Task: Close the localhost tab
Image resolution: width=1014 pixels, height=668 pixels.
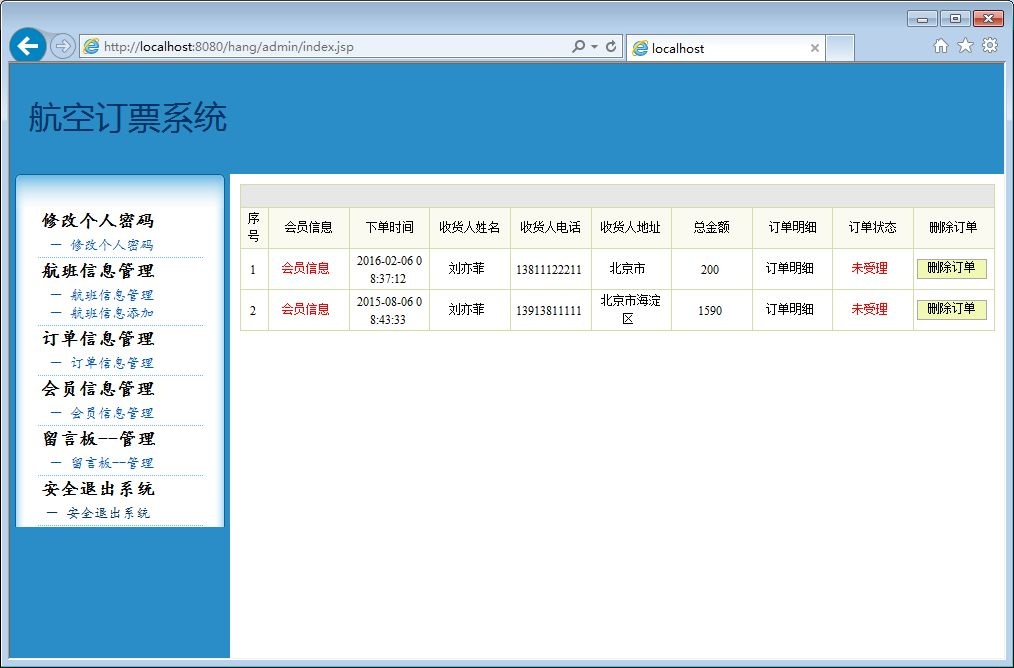Action: 815,48
